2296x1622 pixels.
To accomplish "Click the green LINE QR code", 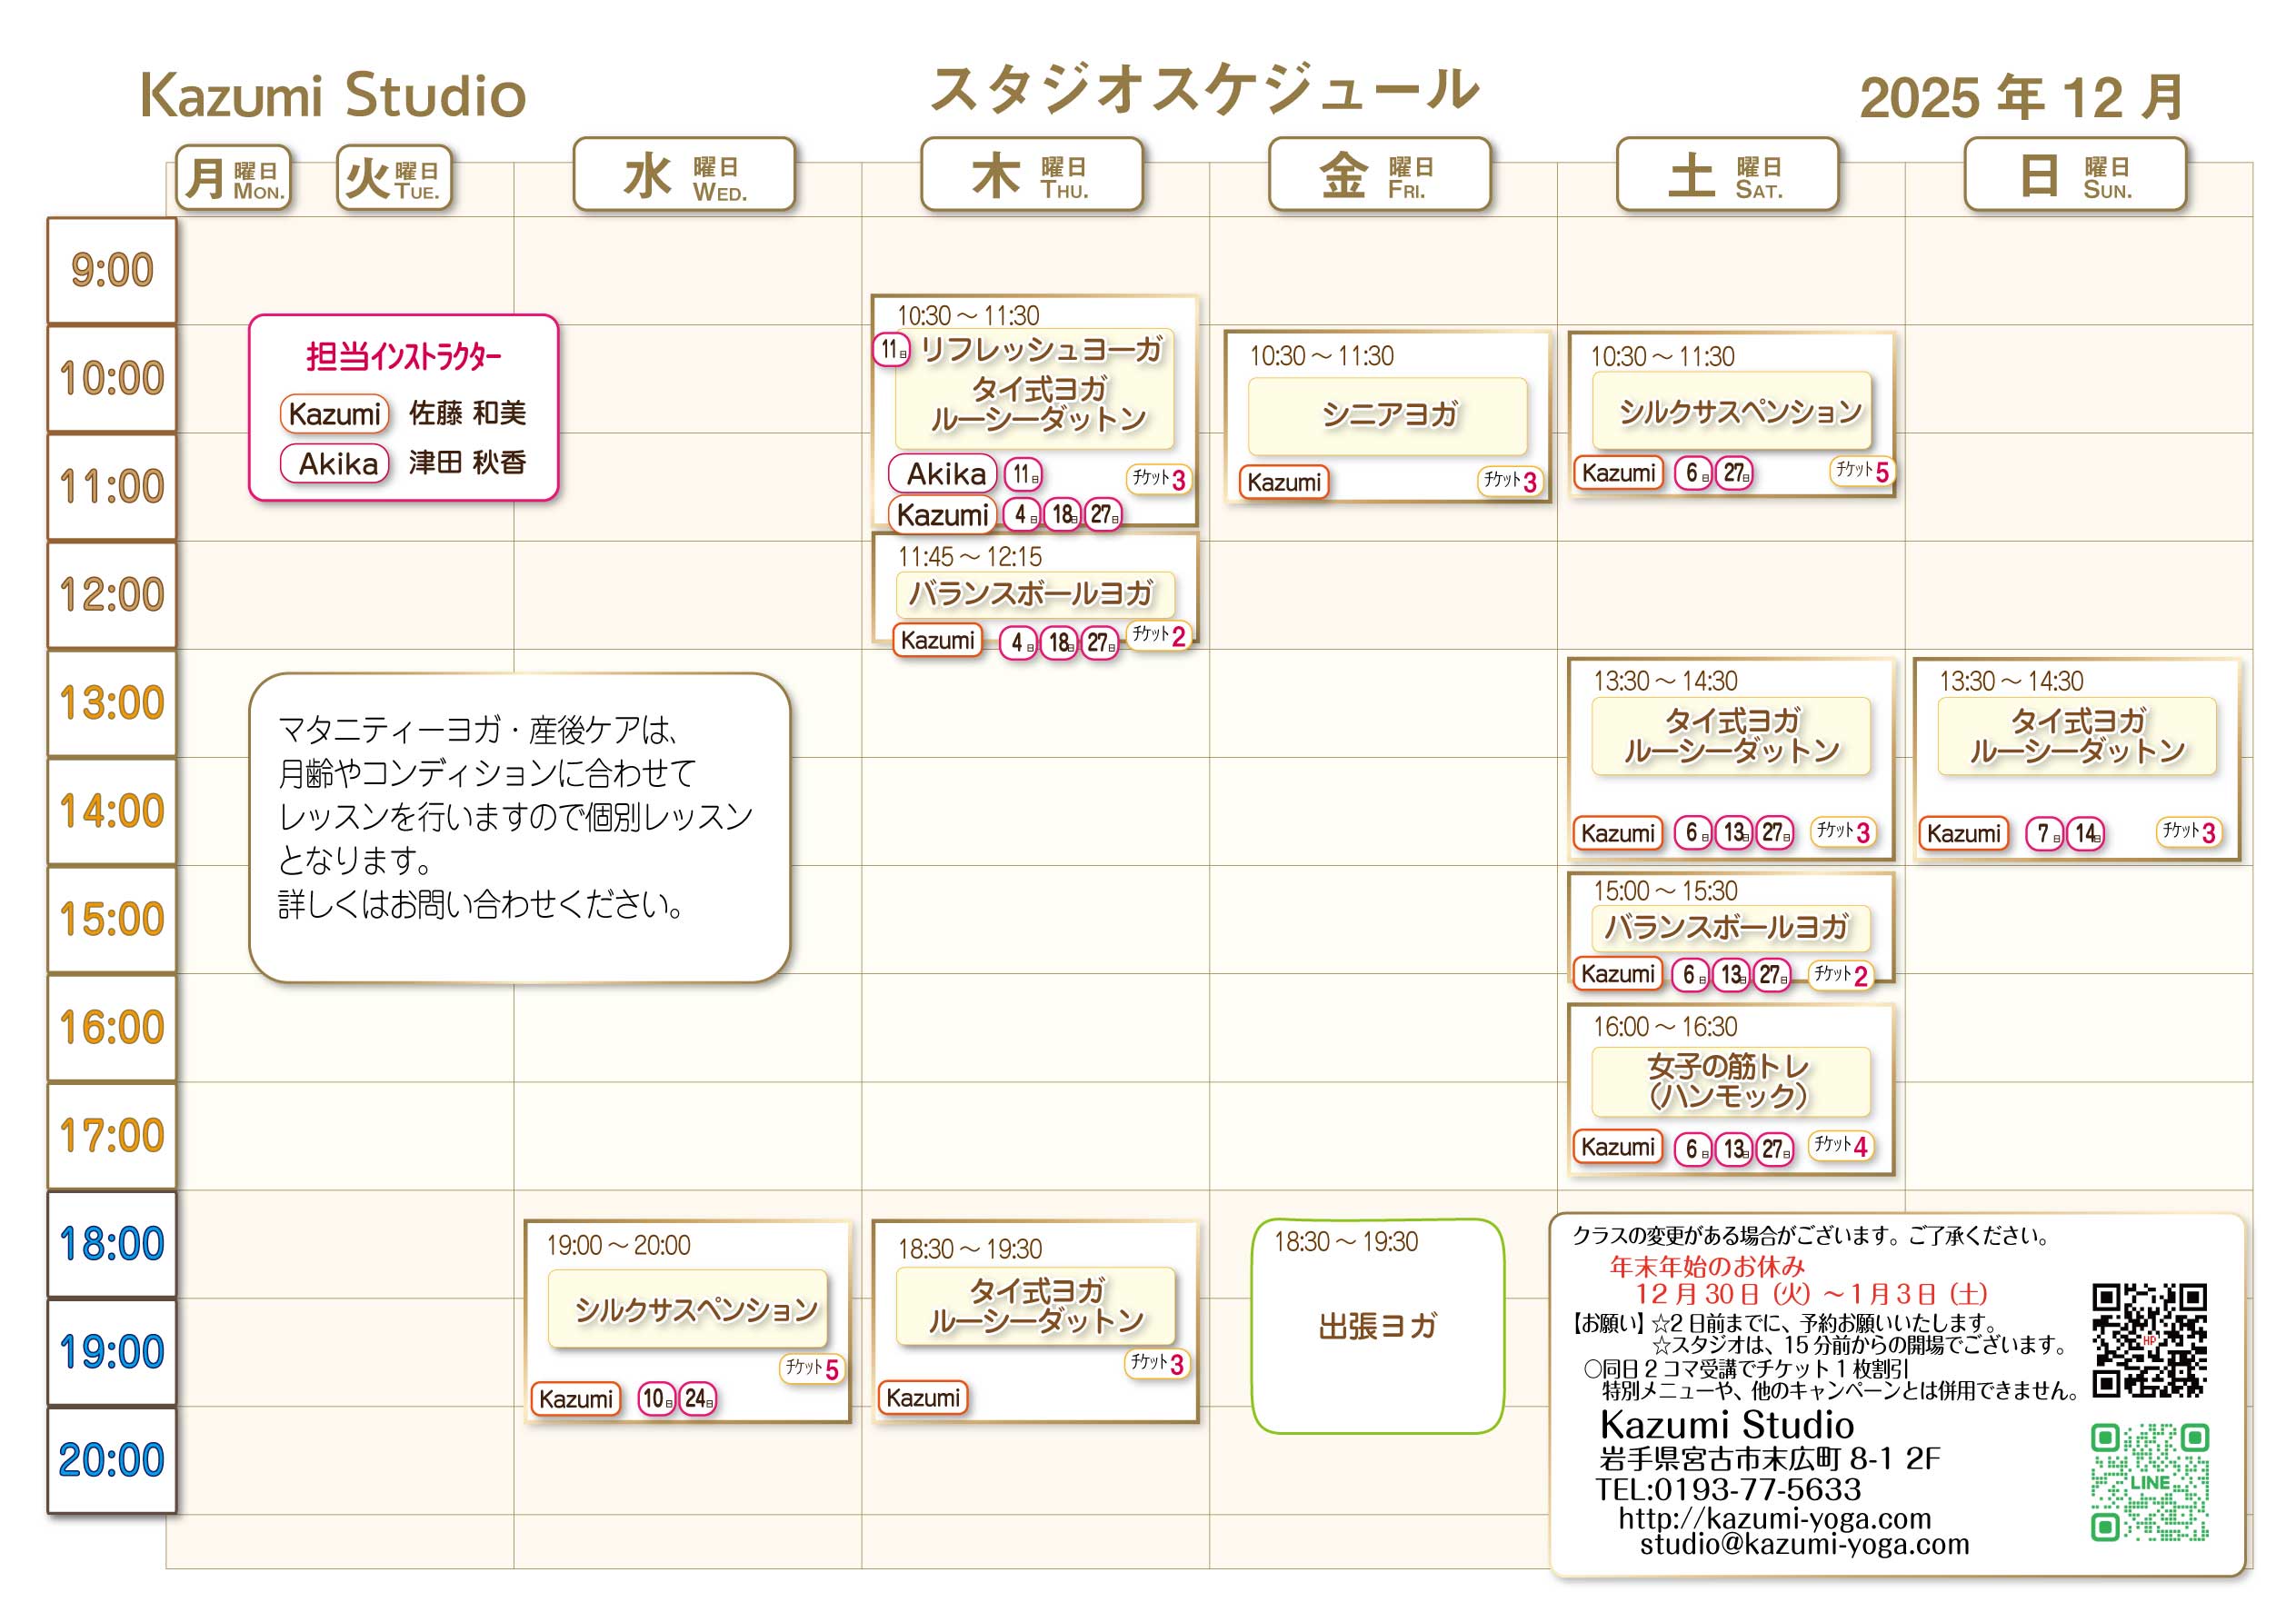I will (x=2148, y=1481).
